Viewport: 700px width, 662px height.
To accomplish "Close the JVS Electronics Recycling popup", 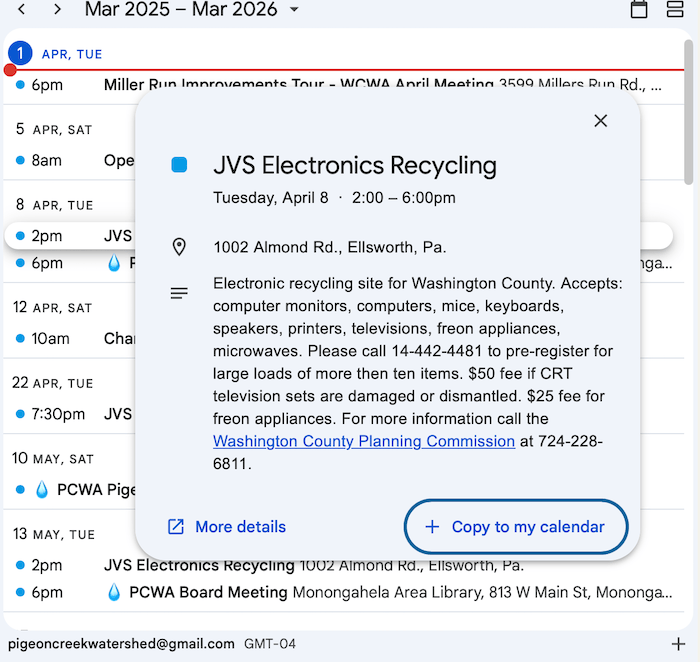I will pyautogui.click(x=600, y=121).
